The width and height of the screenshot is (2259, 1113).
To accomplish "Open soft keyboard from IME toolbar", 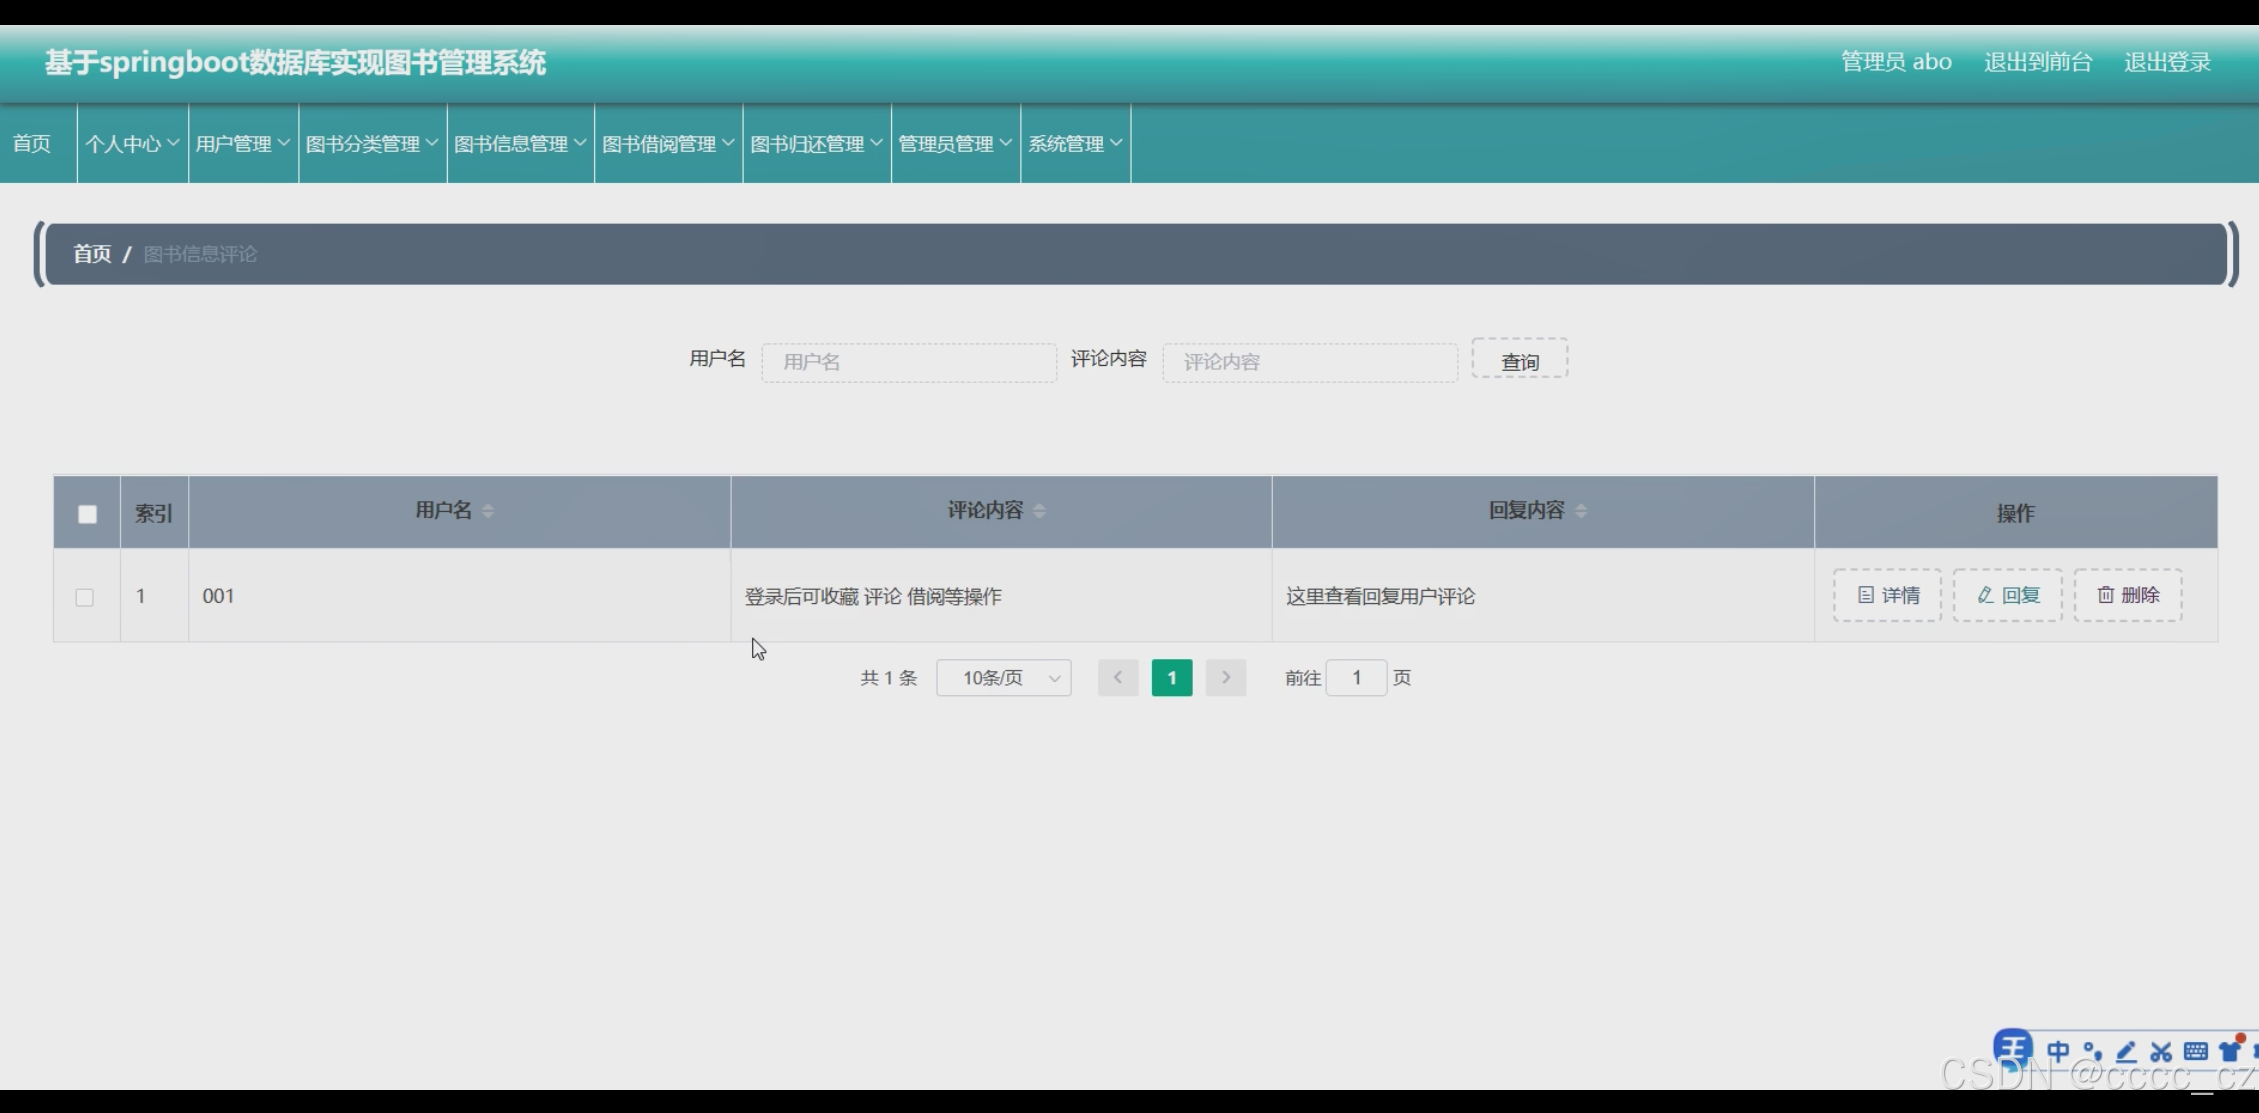I will point(2195,1051).
